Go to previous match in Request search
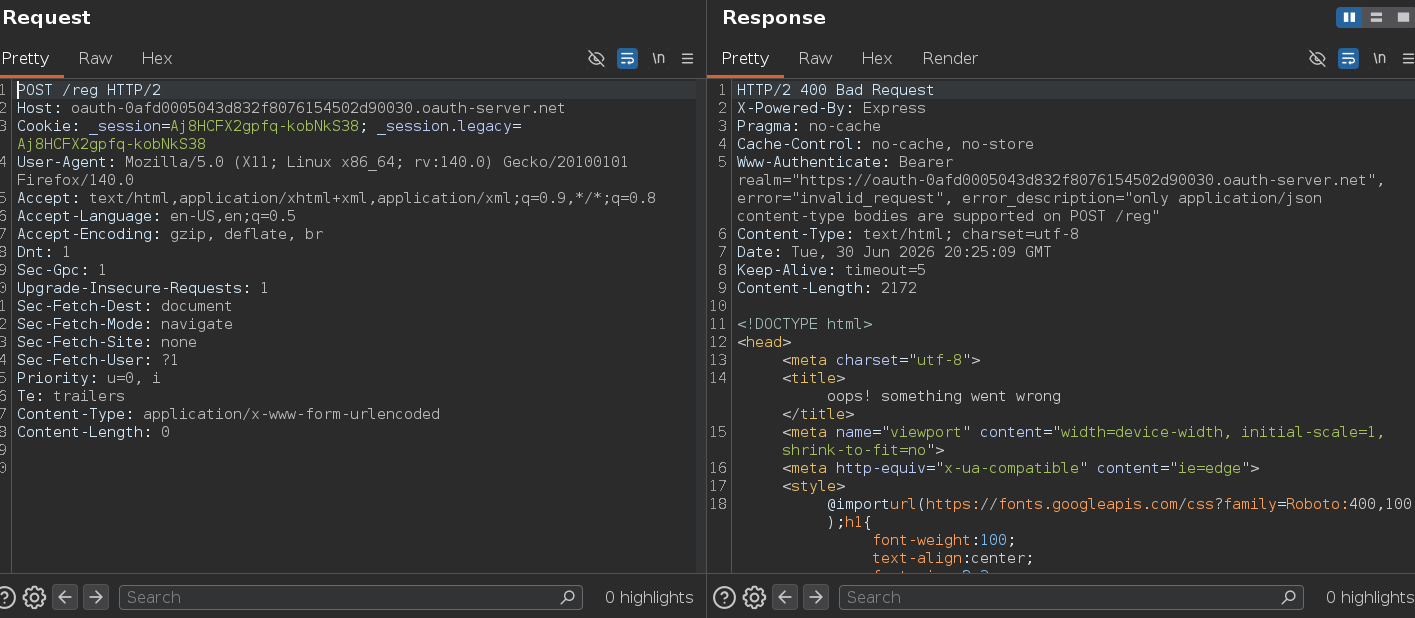 65,597
